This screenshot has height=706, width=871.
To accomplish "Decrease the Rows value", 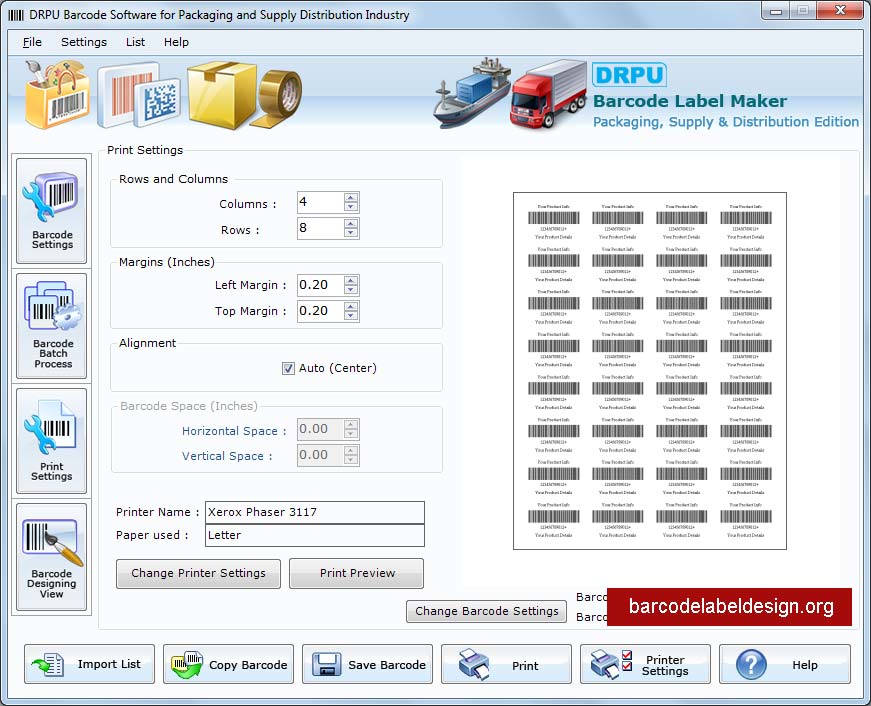I will pos(351,233).
